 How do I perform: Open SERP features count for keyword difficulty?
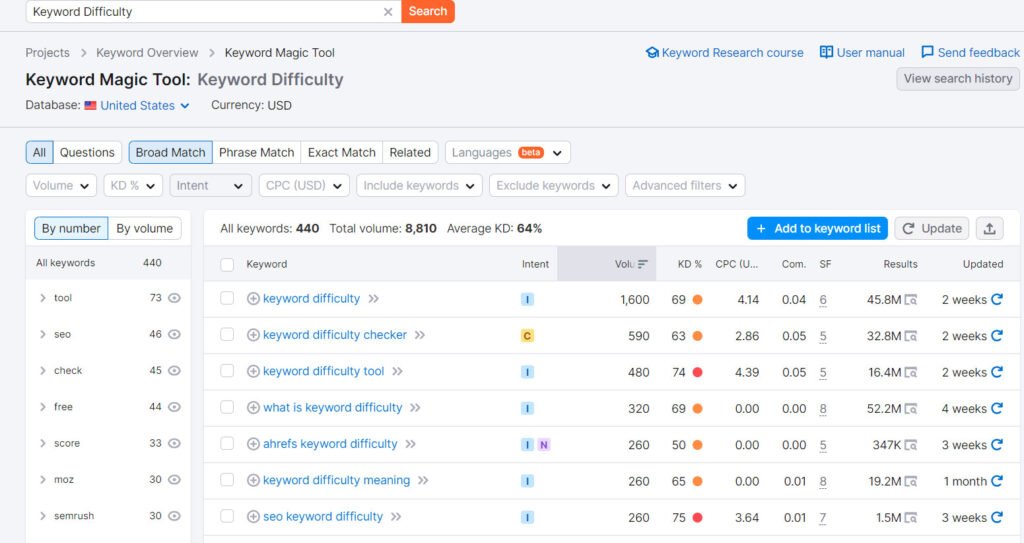(x=823, y=300)
